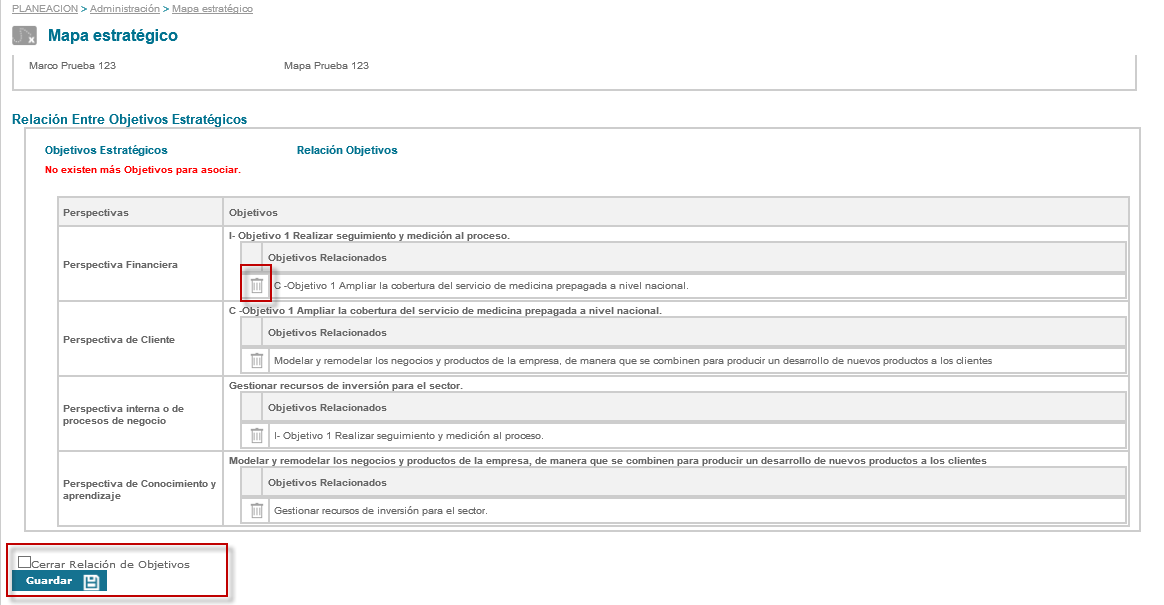This screenshot has width=1164, height=605.
Task: Remove related objective in Perspectiva interna row
Action: coord(257,436)
